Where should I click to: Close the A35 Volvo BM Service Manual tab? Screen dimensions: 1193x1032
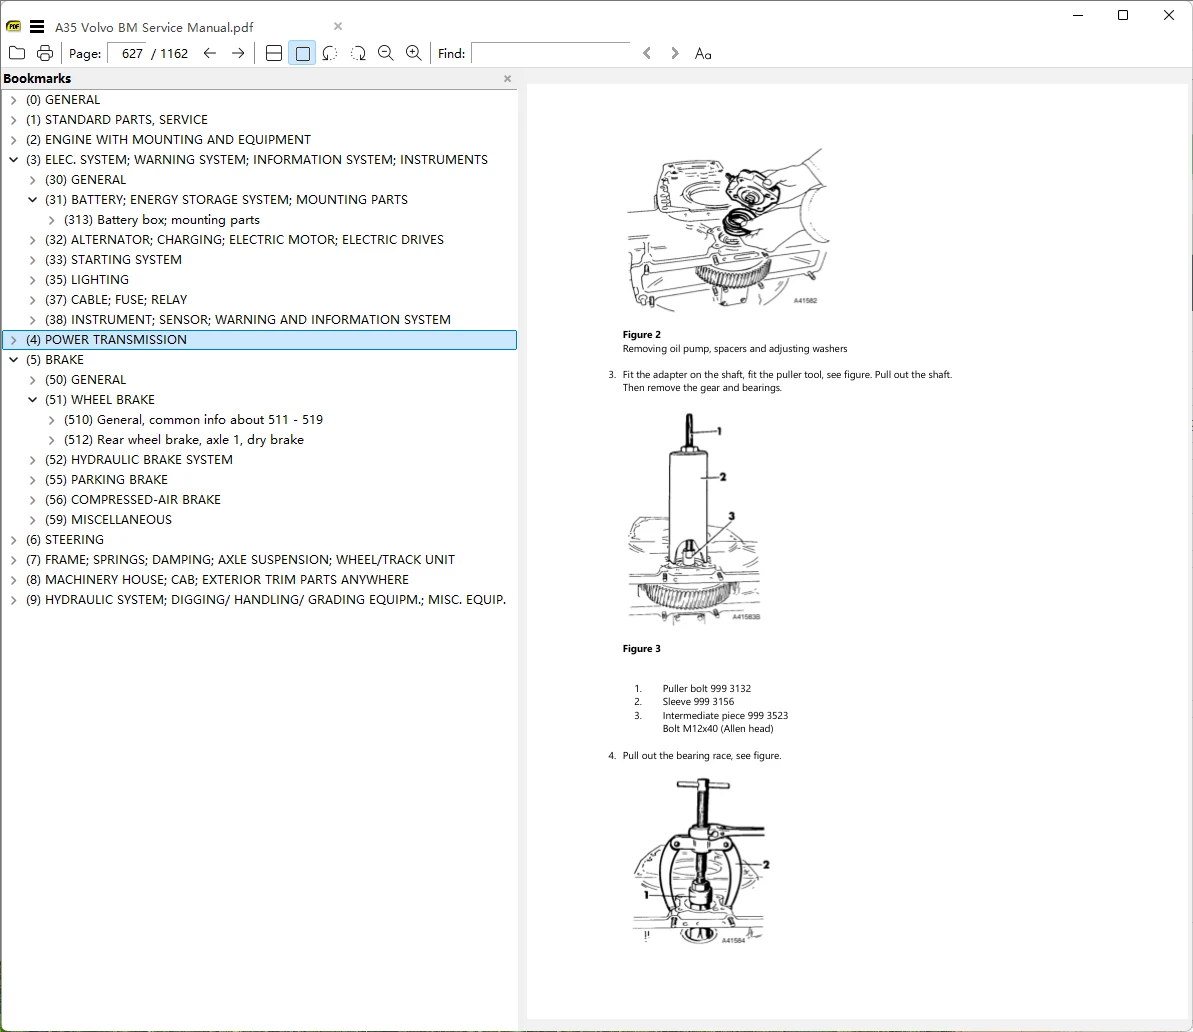(x=338, y=27)
